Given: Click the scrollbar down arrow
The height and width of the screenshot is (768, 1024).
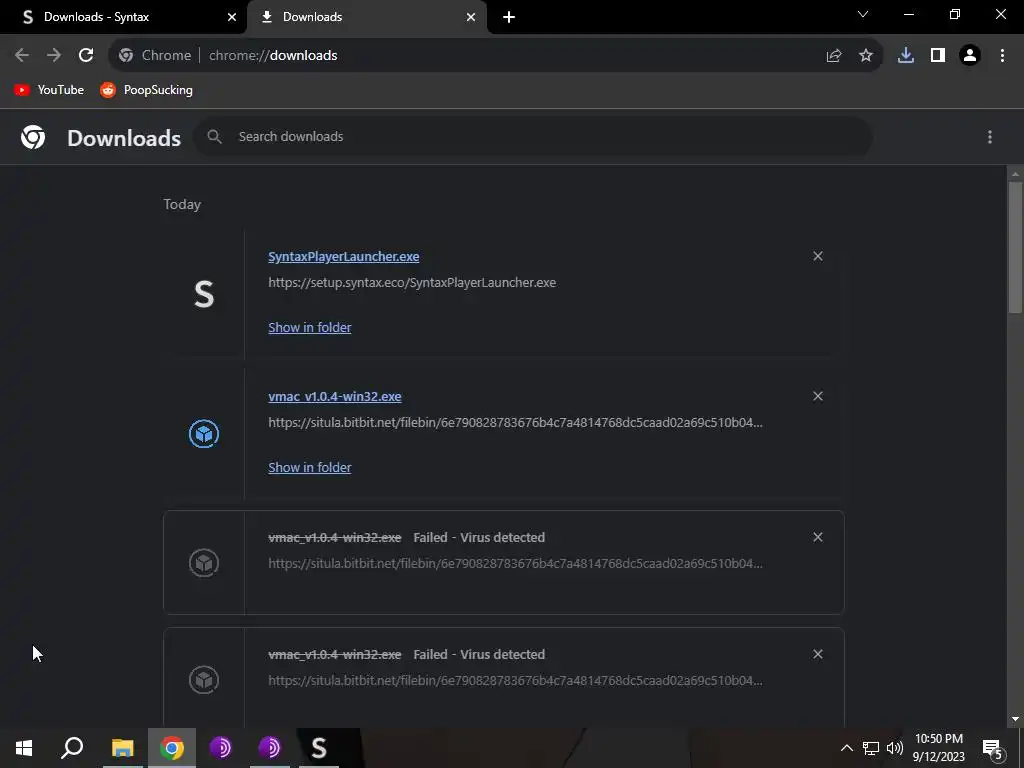Looking at the screenshot, I should tap(1015, 719).
